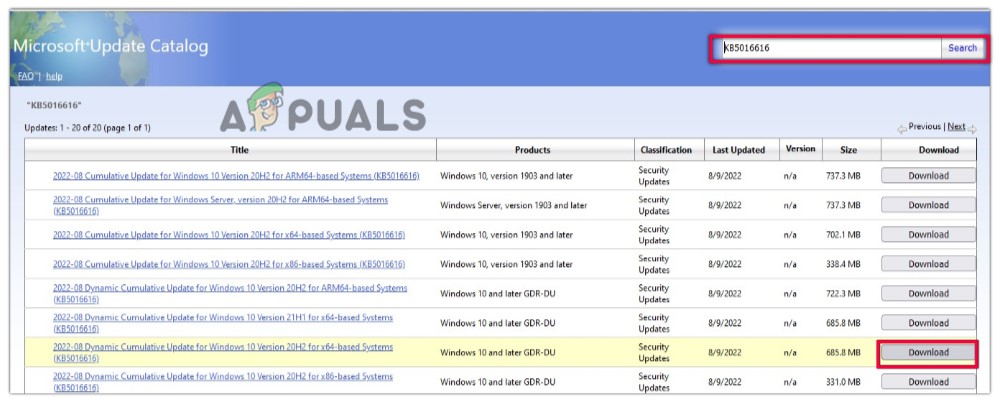Viewport: 1000px width, 415px height.
Task: Sort by the Version column header
Action: point(800,149)
